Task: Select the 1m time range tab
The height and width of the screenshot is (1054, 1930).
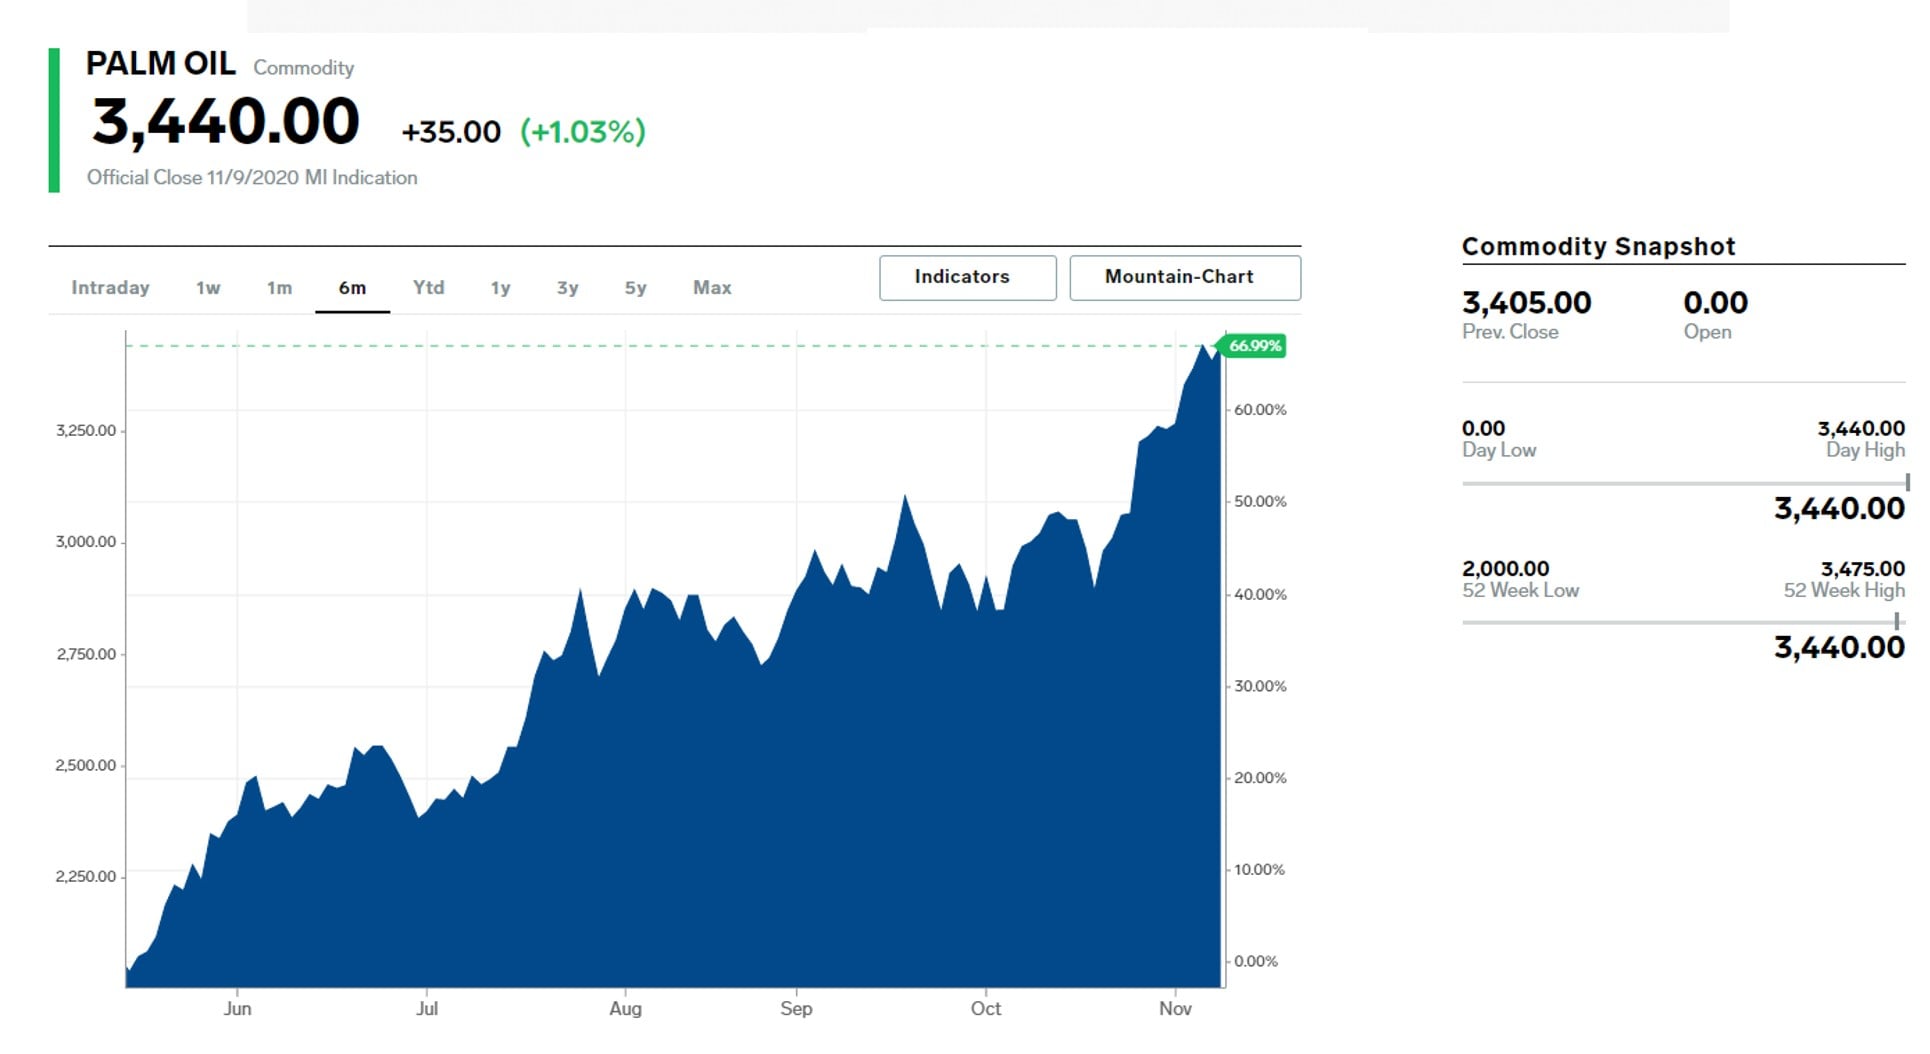Action: (280, 288)
